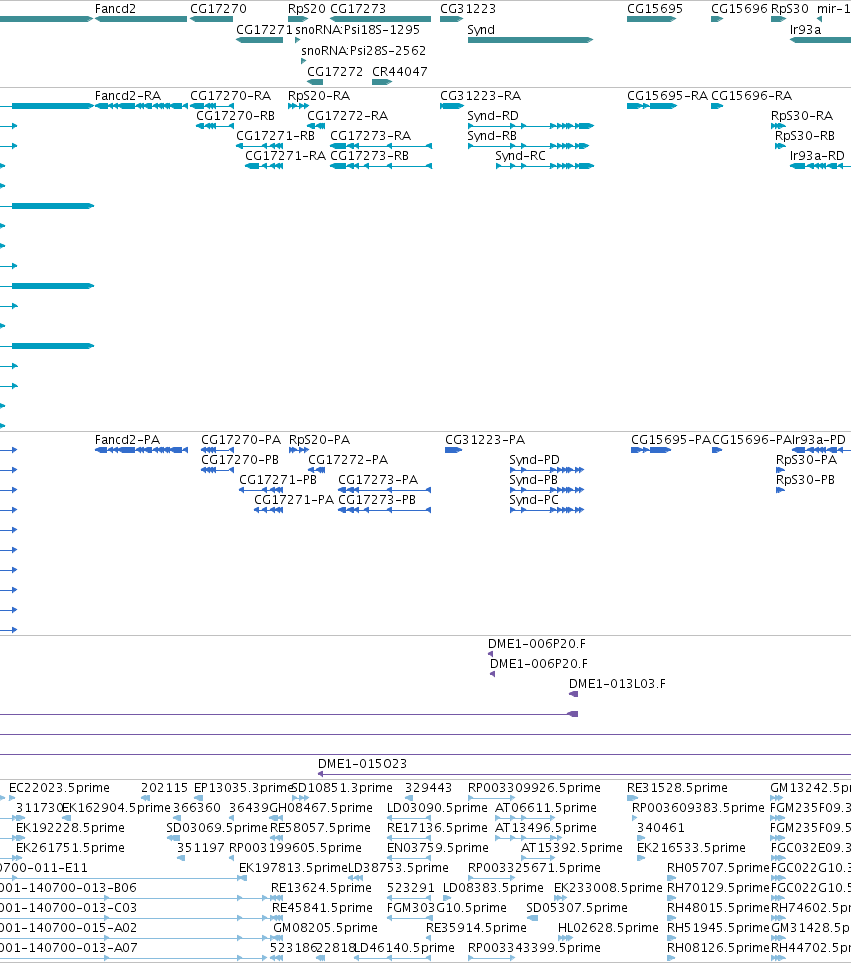Select EST HL02628.5prime
This screenshot has width=851, height=963.
(608, 928)
